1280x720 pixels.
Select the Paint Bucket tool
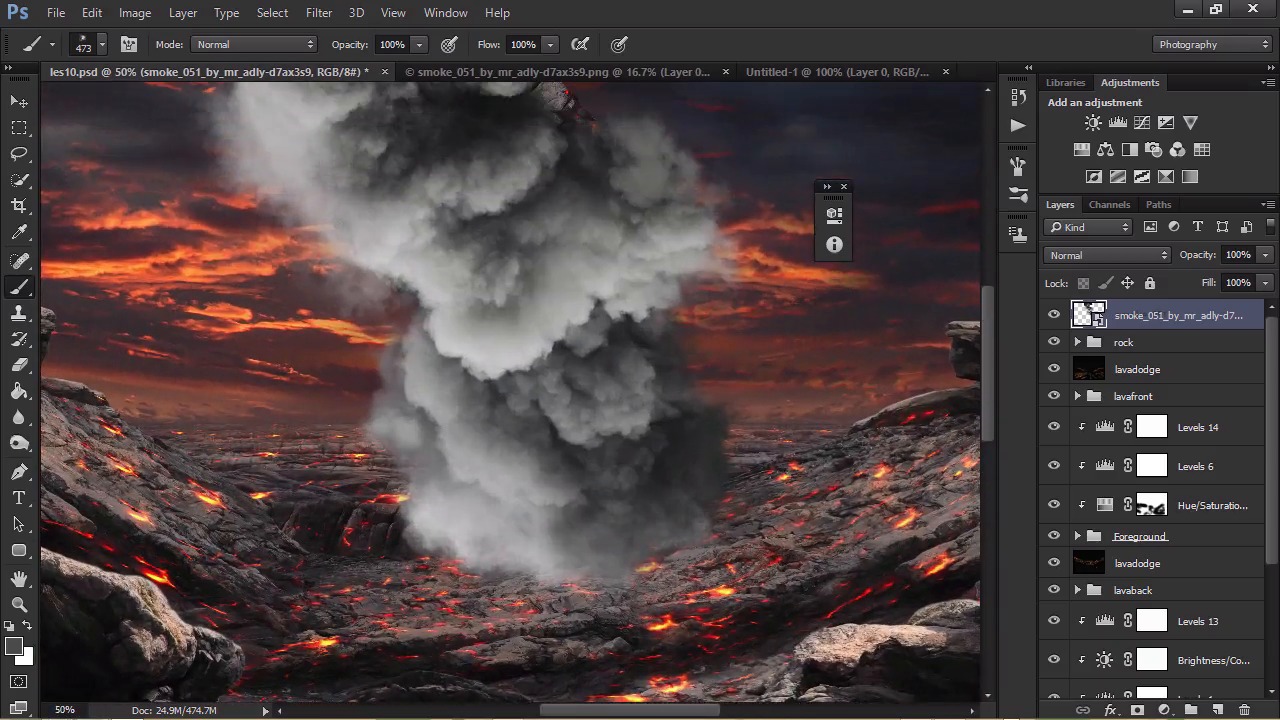click(19, 391)
